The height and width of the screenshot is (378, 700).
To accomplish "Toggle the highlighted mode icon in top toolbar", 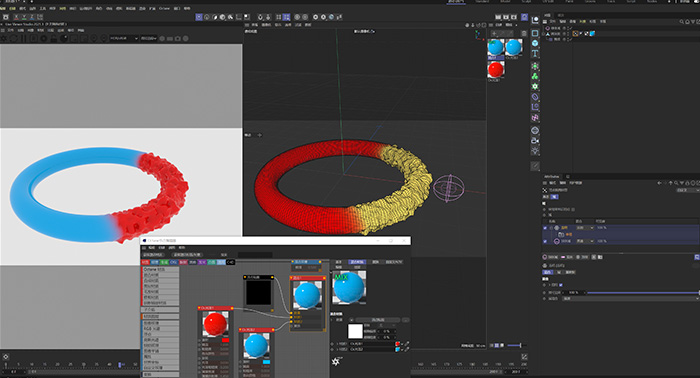I will coord(199,17).
